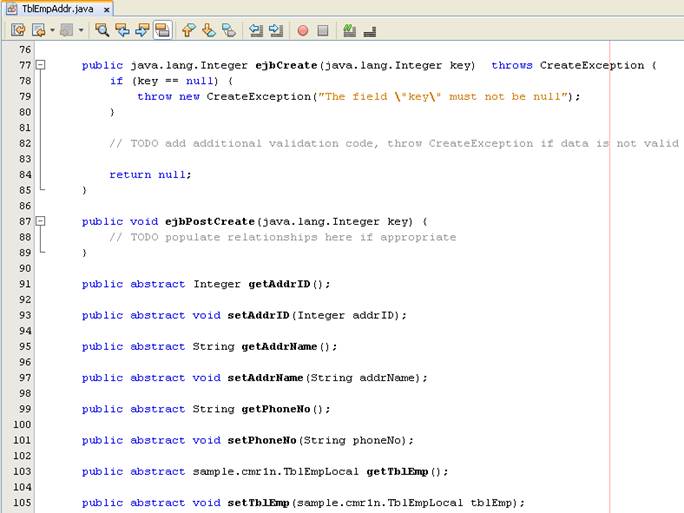Click the Java file icon on tab

pyautogui.click(x=12, y=9)
